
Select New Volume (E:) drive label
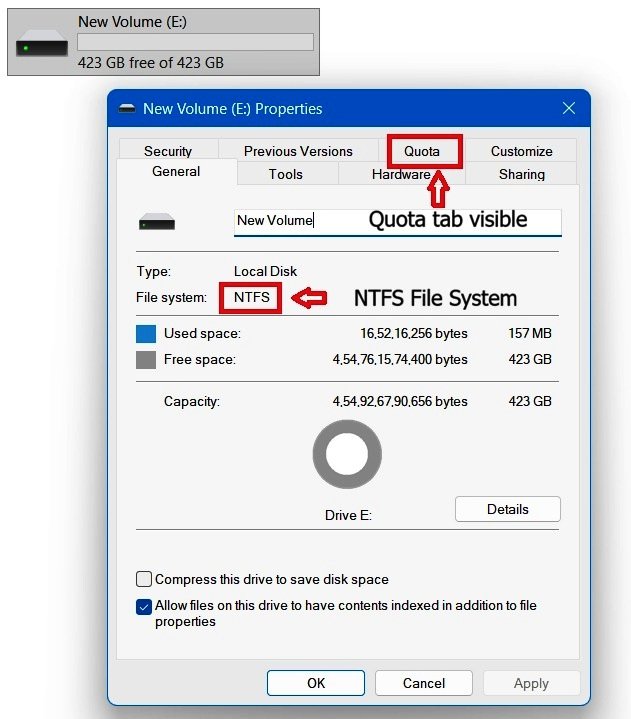tap(132, 22)
